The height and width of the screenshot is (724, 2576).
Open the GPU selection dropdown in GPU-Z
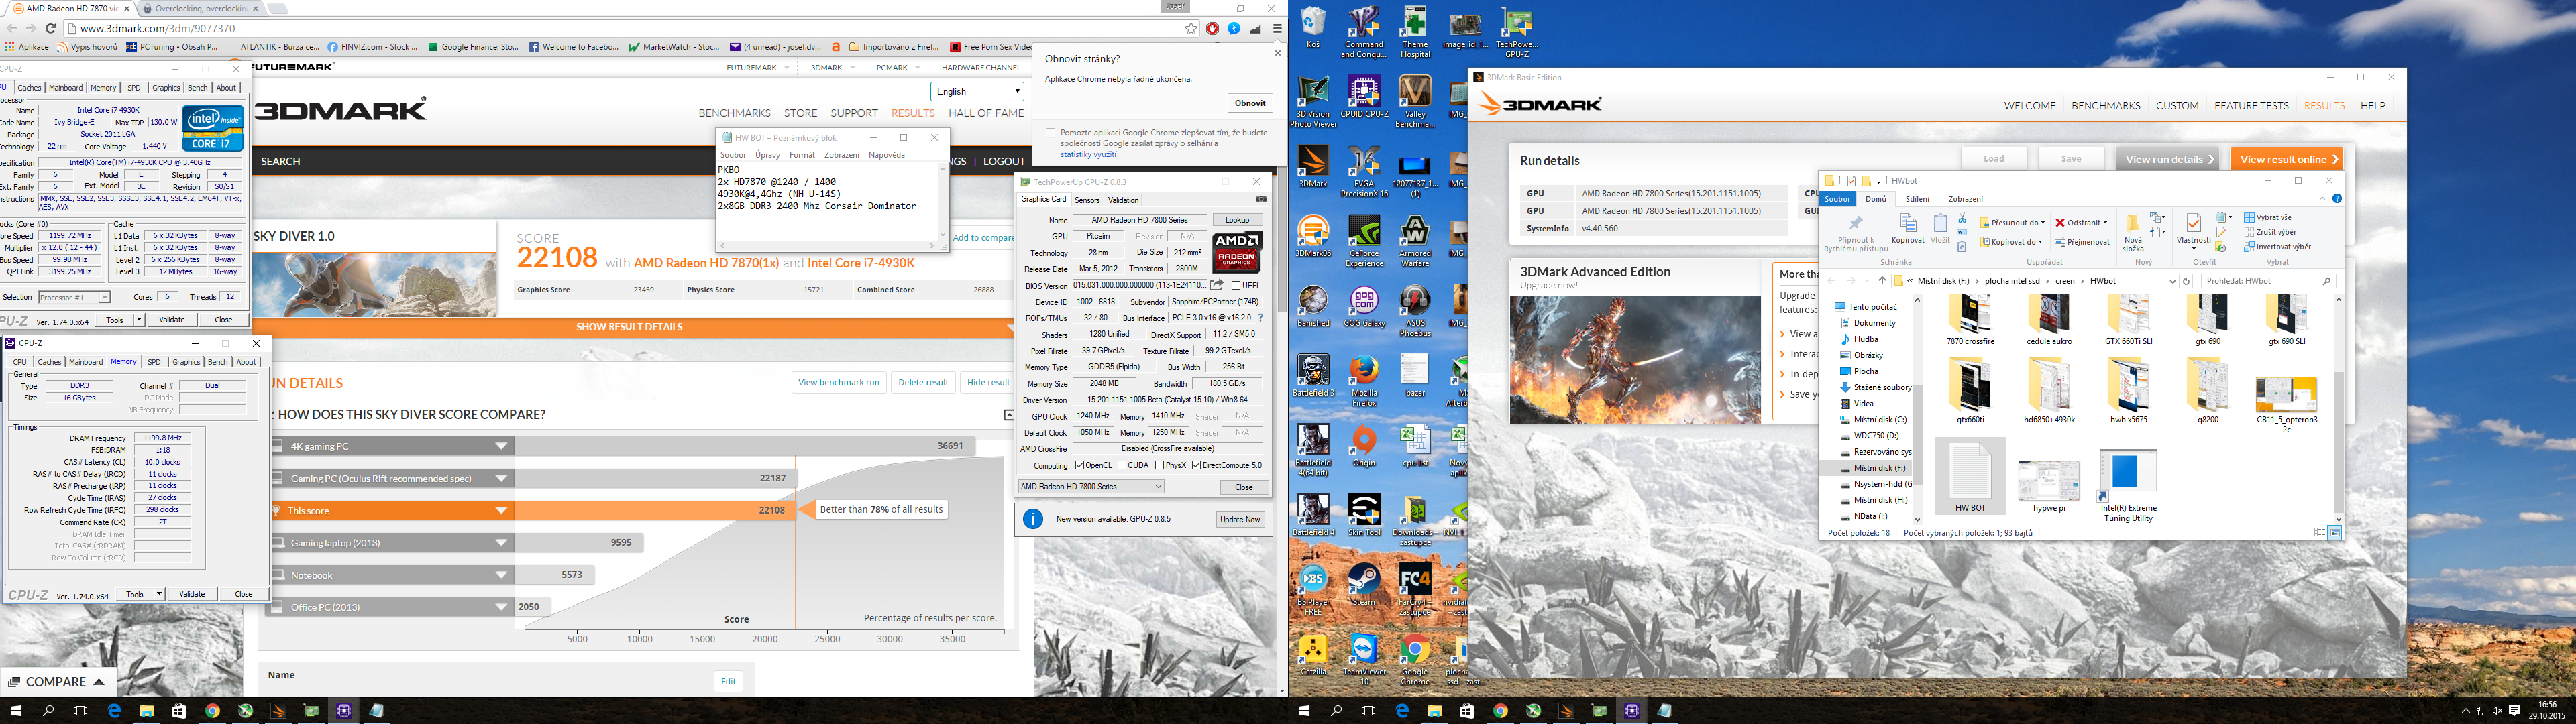(x=1091, y=487)
